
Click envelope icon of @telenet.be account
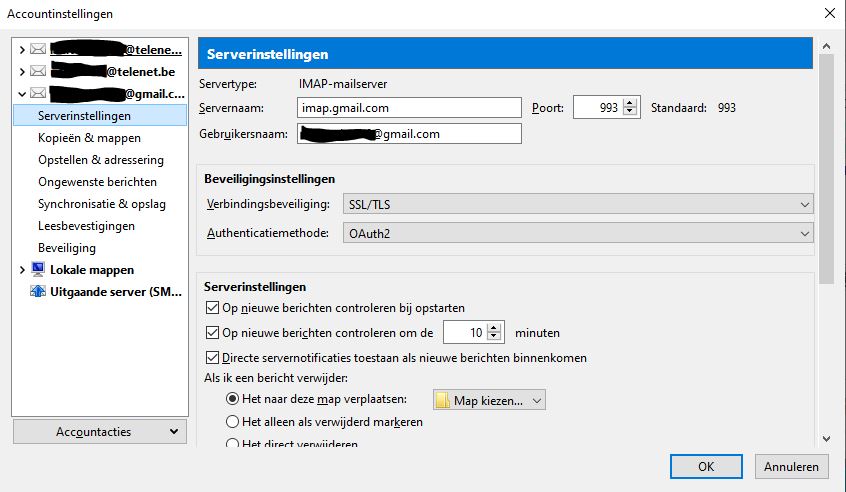38,71
